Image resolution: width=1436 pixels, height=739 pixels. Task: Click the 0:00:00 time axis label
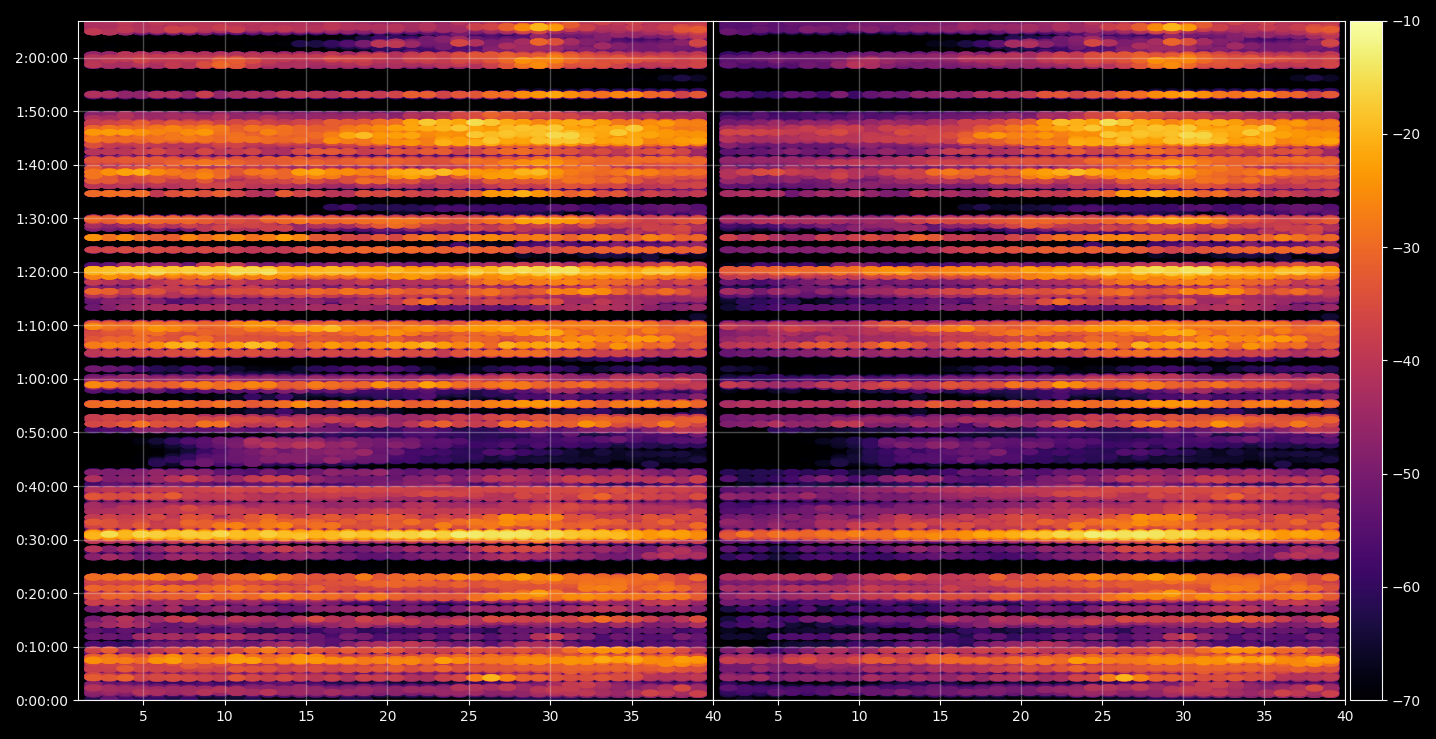42,701
